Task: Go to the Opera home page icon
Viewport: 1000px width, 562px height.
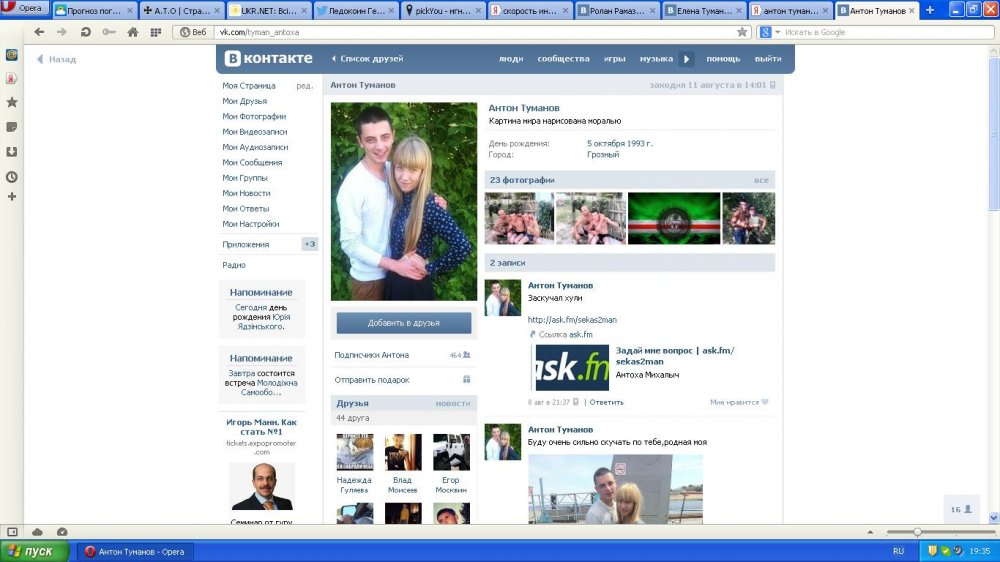Action: pyautogui.click(x=132, y=32)
